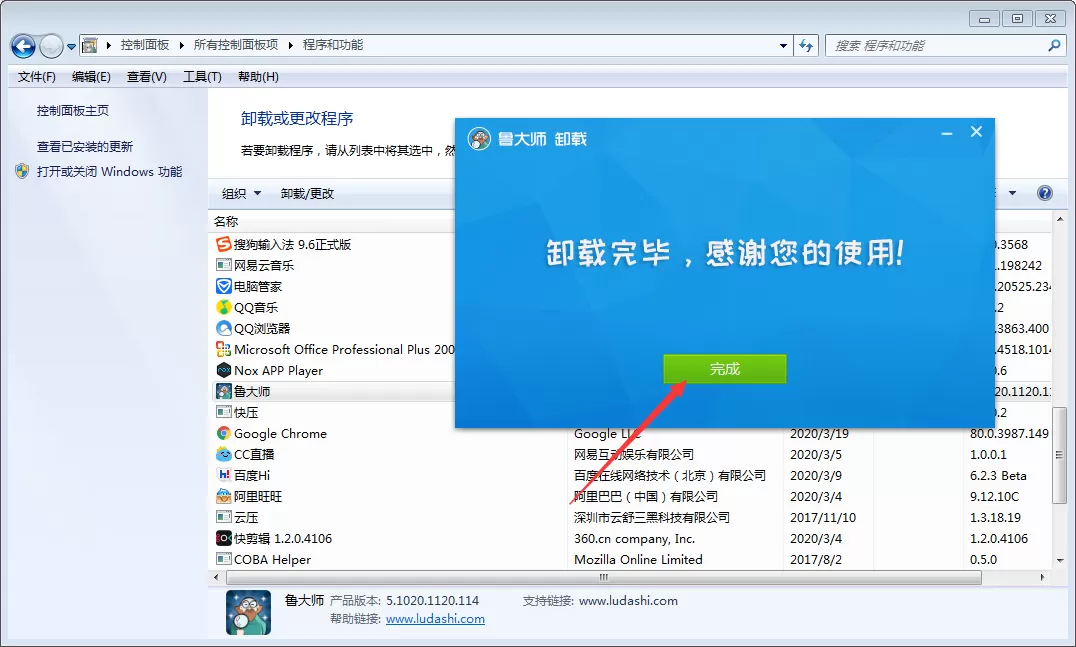Select the 电脑管家 shield icon
Viewport: 1076px width, 647px height.
point(223,286)
